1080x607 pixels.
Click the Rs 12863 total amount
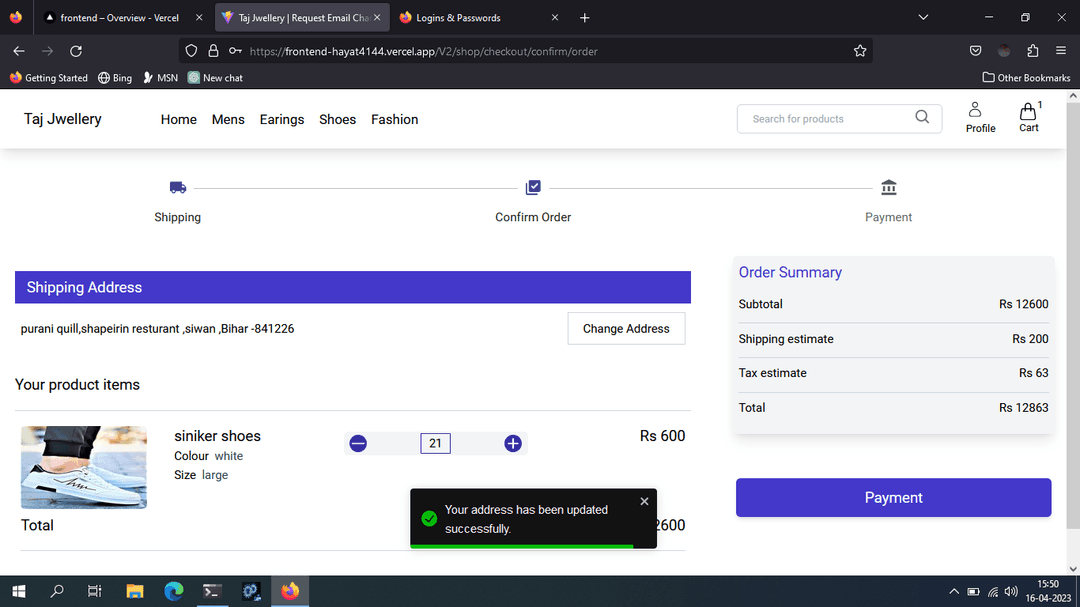click(x=1024, y=408)
